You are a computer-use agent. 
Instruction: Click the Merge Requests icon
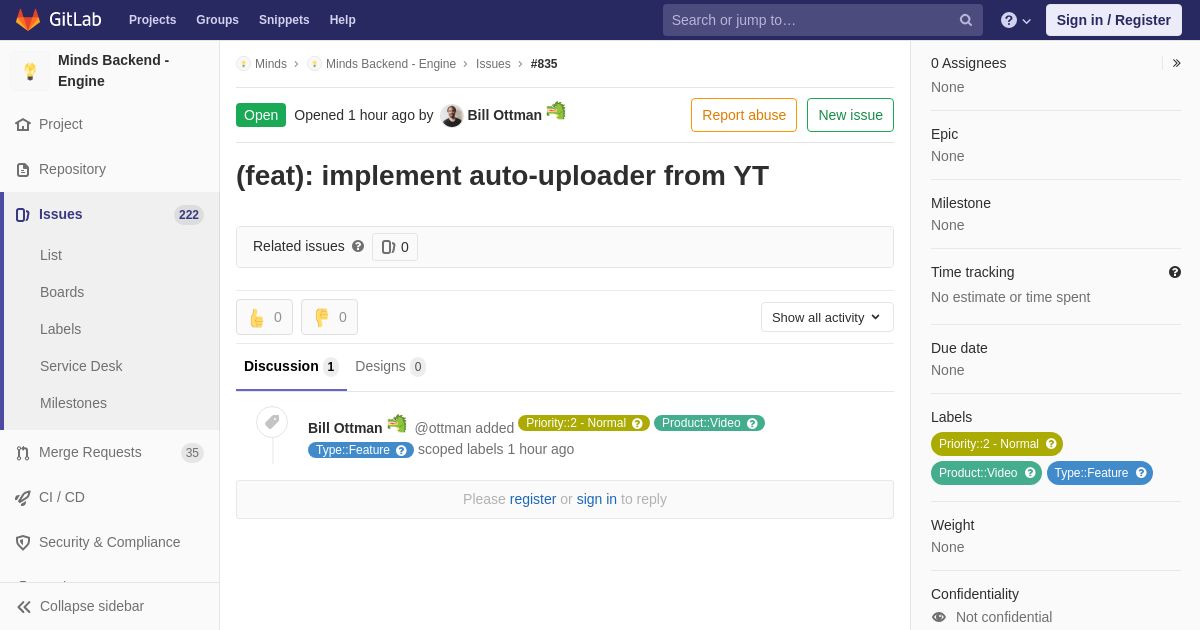(23, 452)
